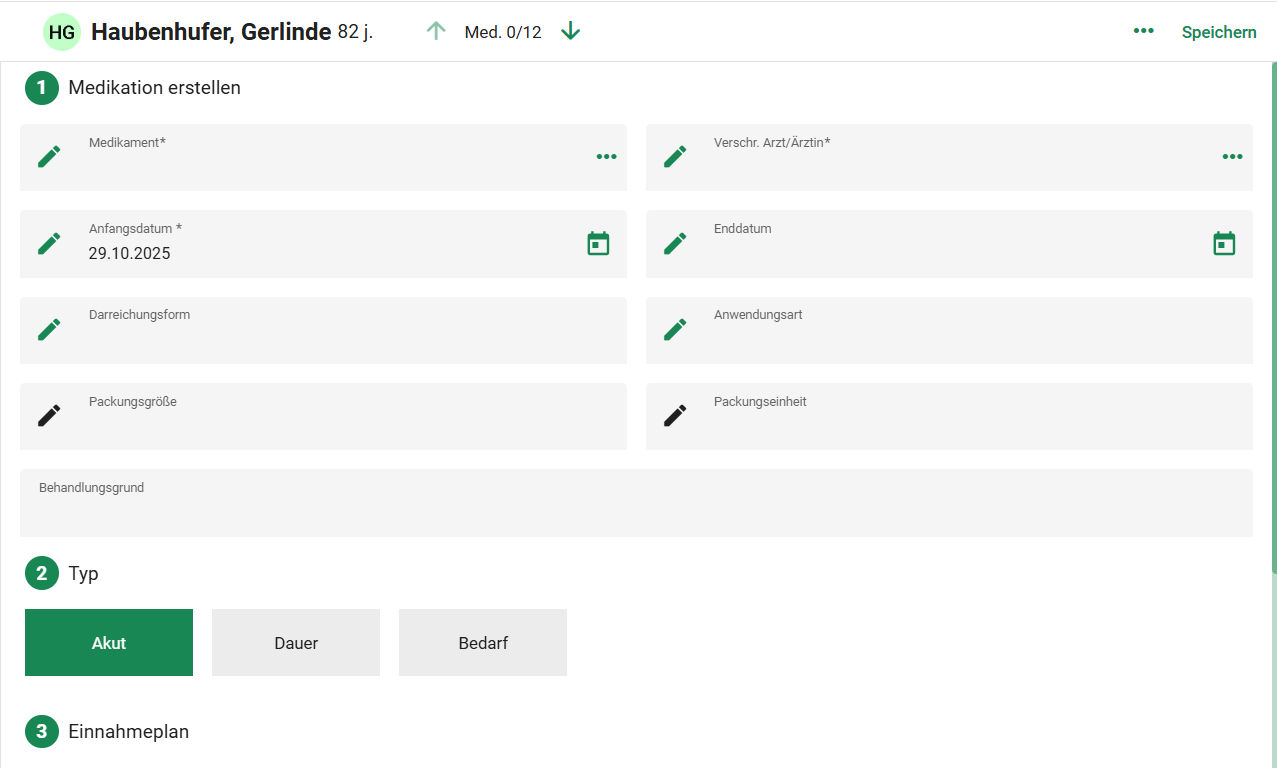Screen dimensions: 1277x768
Task: Open the header three-dot menu beside Speichern
Action: (x=1143, y=32)
